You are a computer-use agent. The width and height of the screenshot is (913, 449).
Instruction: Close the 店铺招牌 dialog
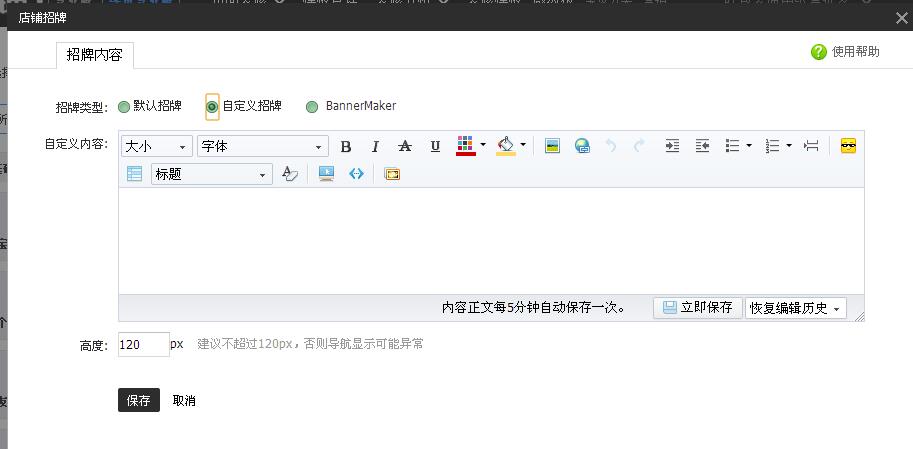coord(901,19)
